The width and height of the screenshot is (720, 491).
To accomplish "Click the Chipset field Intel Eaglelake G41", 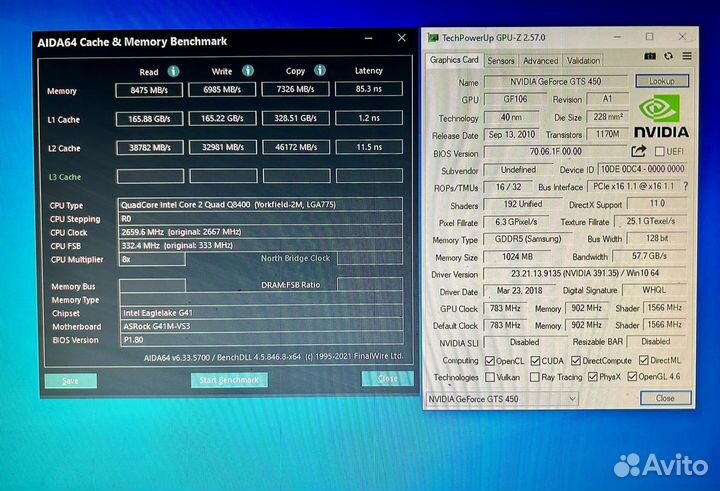I will [262, 313].
